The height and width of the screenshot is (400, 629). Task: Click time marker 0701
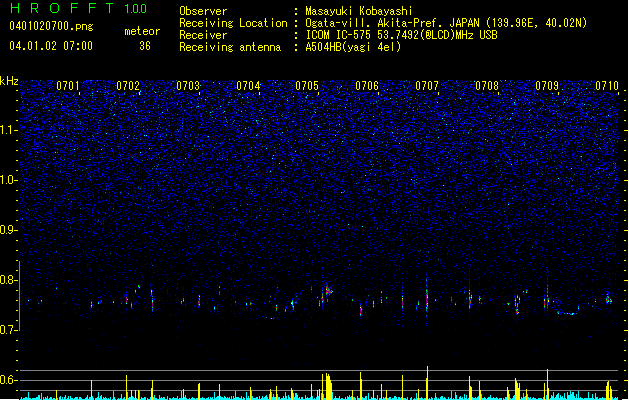coord(68,86)
